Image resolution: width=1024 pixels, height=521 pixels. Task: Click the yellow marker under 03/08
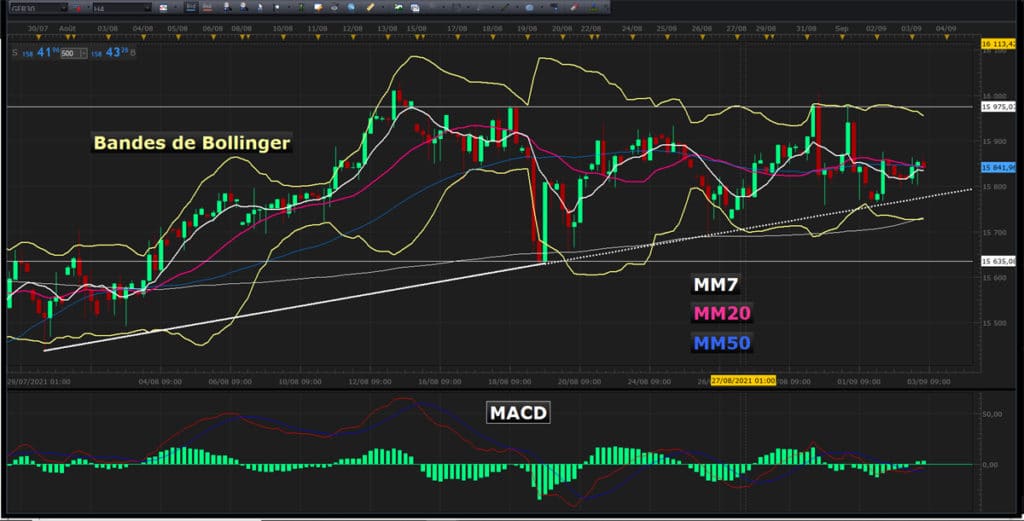click(x=108, y=37)
